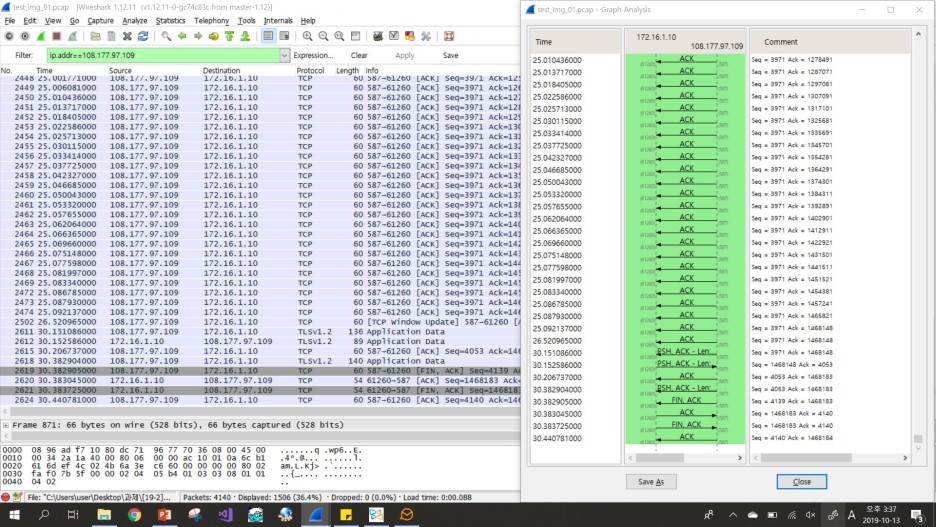Save this capture file icon
This screenshot has width=936, height=527.
coord(111,36)
